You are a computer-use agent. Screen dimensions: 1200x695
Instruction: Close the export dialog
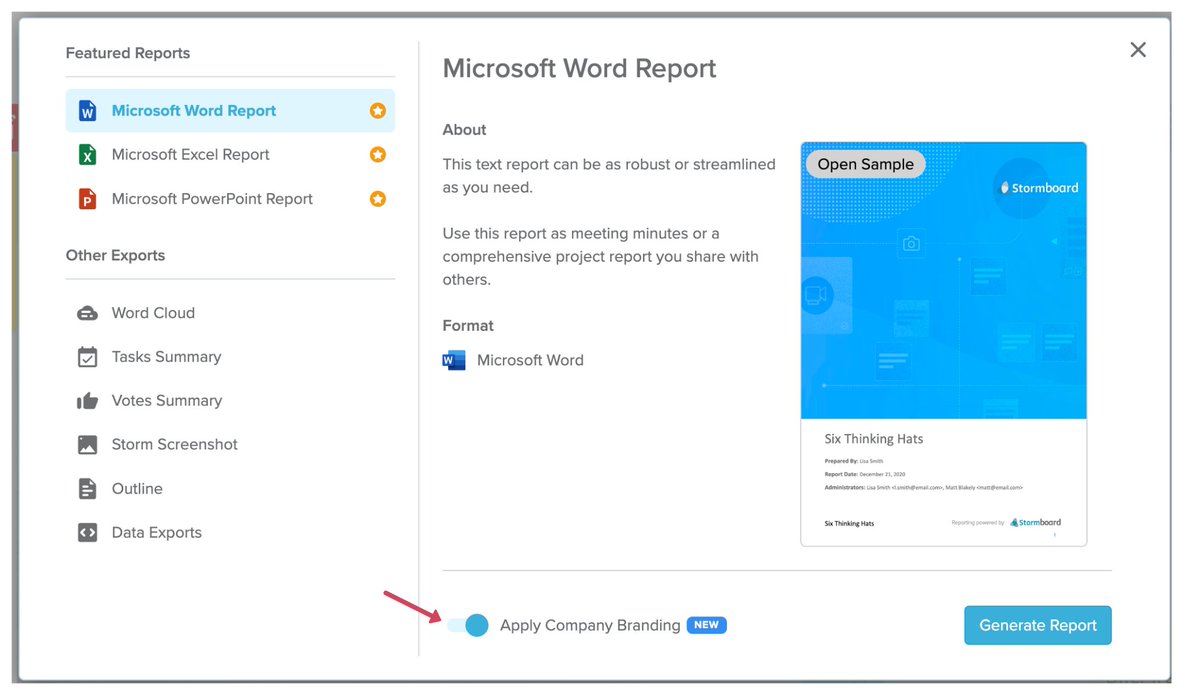tap(1137, 49)
